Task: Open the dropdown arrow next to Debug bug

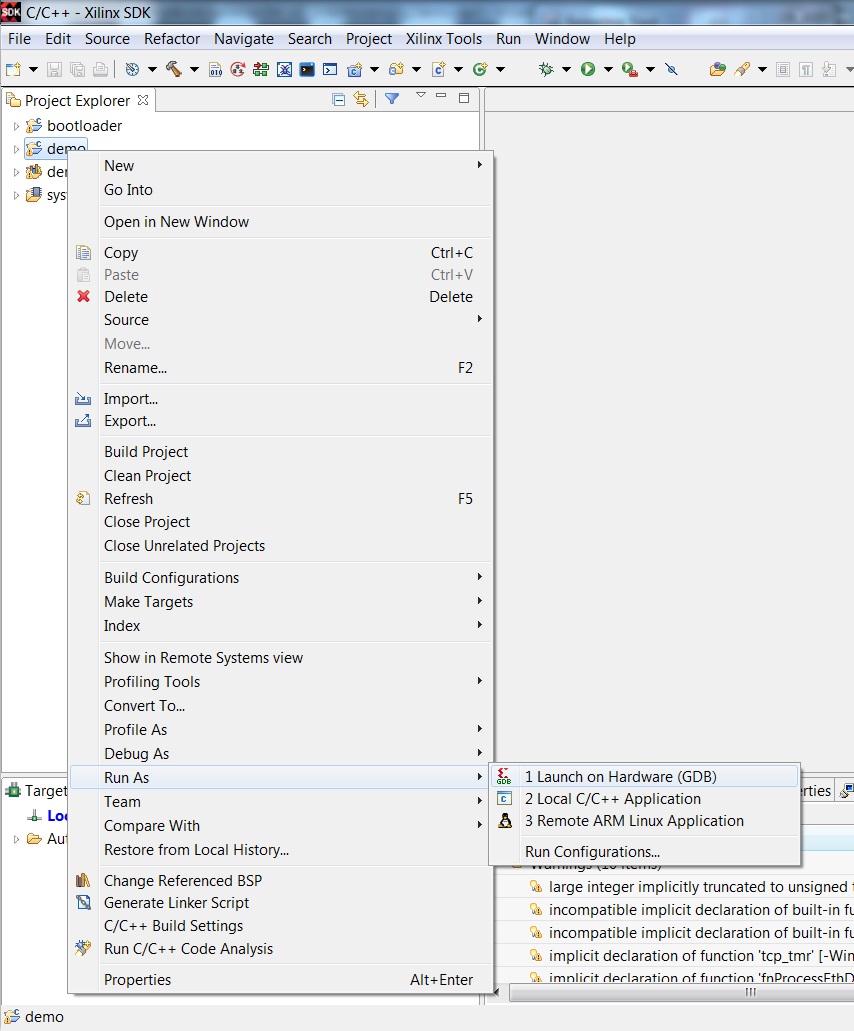Action: (x=565, y=69)
